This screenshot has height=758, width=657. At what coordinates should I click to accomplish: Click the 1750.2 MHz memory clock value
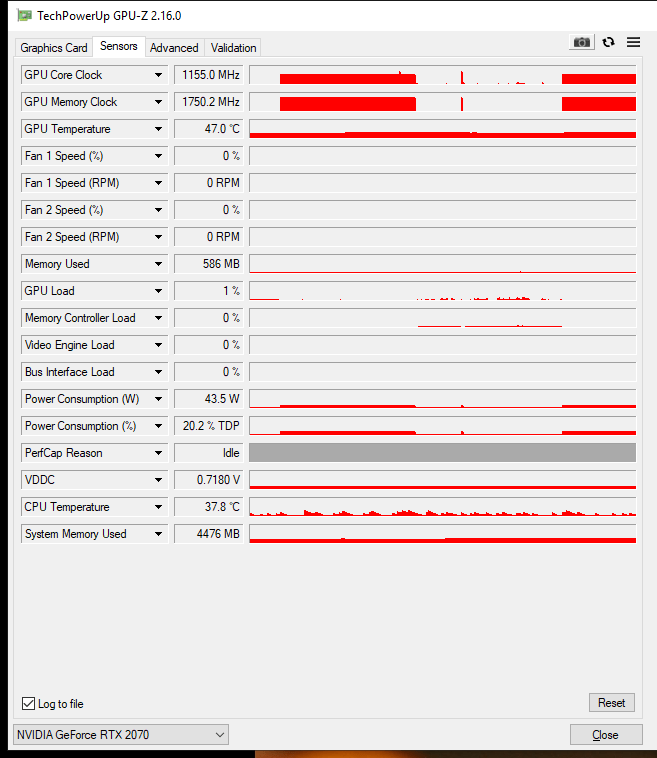tap(209, 102)
